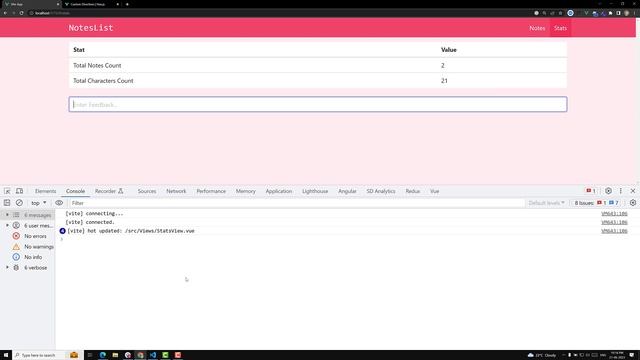Open source link of vite connected message
This screenshot has height=360, width=640.
(614, 222)
